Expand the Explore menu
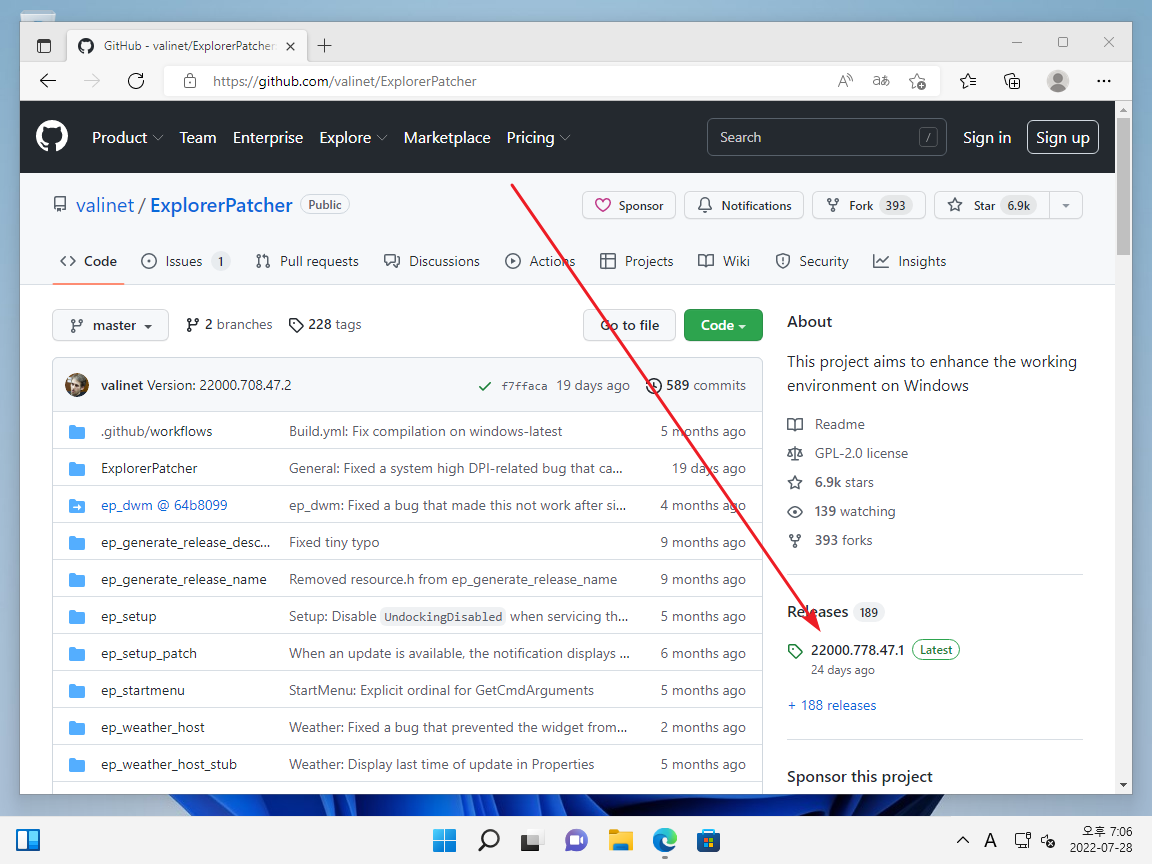Viewport: 1152px width, 864px height. [353, 137]
